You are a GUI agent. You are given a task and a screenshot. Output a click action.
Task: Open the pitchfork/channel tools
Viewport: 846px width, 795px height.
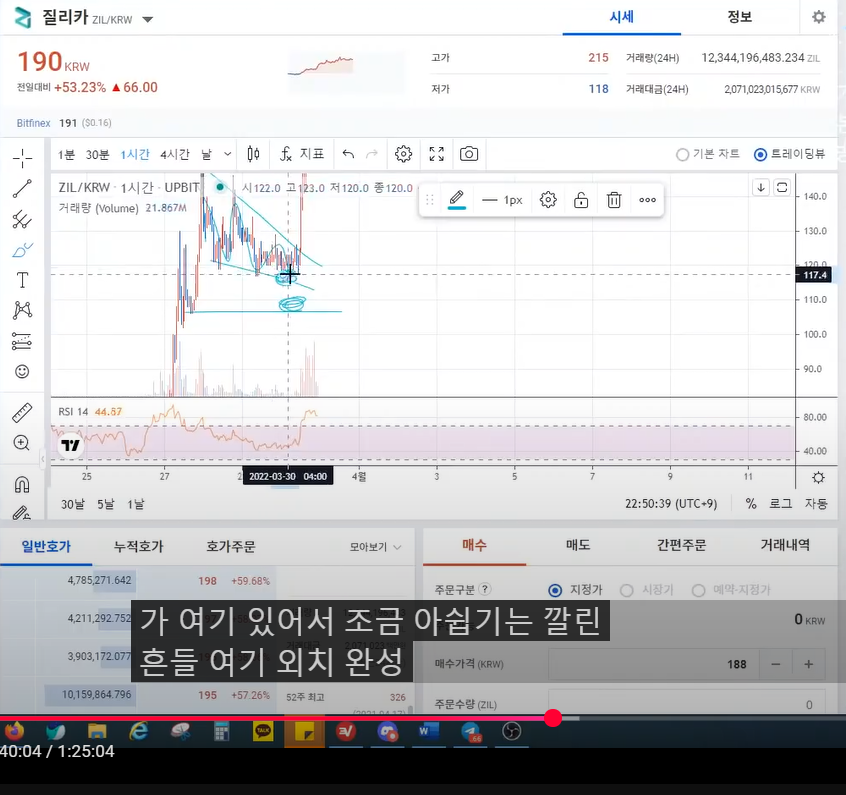click(x=22, y=220)
